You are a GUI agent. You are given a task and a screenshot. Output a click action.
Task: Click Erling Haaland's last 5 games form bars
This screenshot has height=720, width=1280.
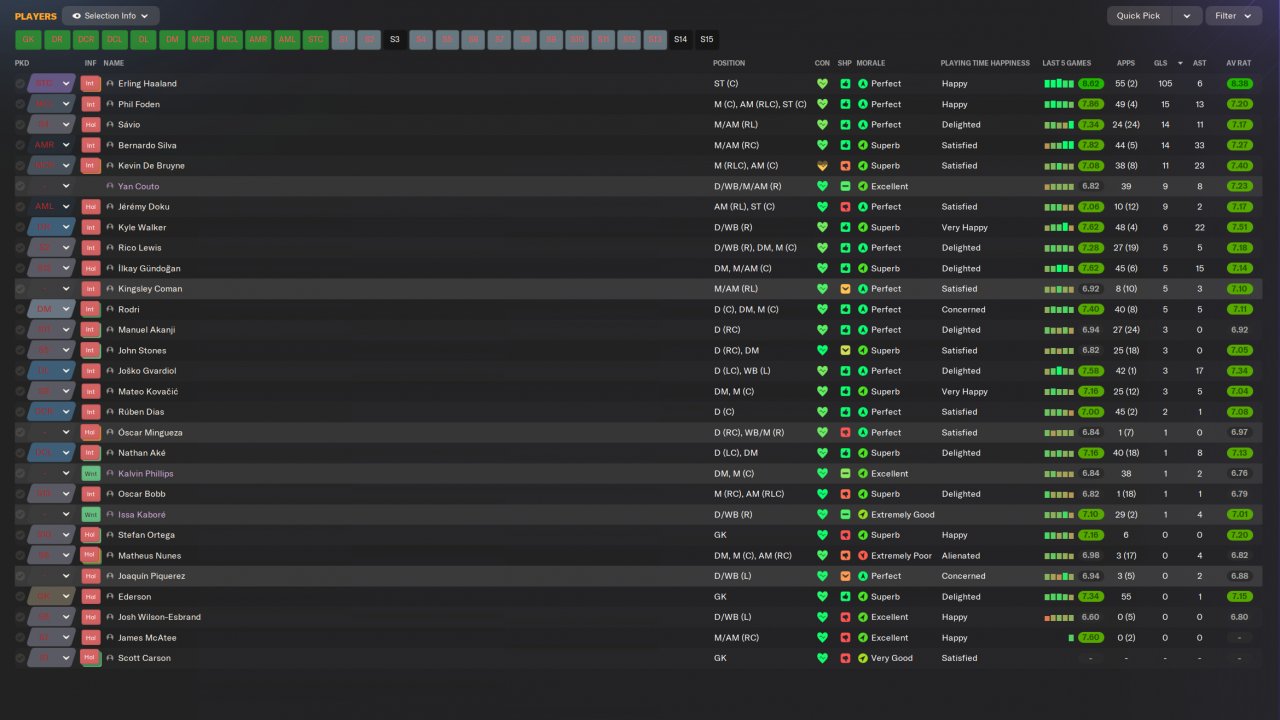(1058, 84)
